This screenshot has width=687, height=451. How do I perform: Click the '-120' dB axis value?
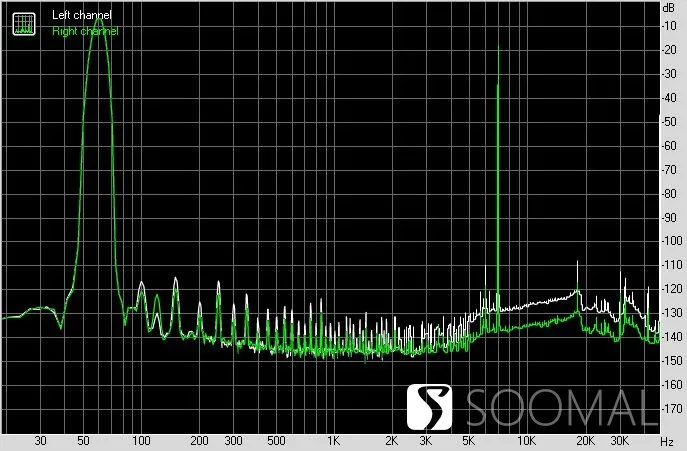(672, 289)
